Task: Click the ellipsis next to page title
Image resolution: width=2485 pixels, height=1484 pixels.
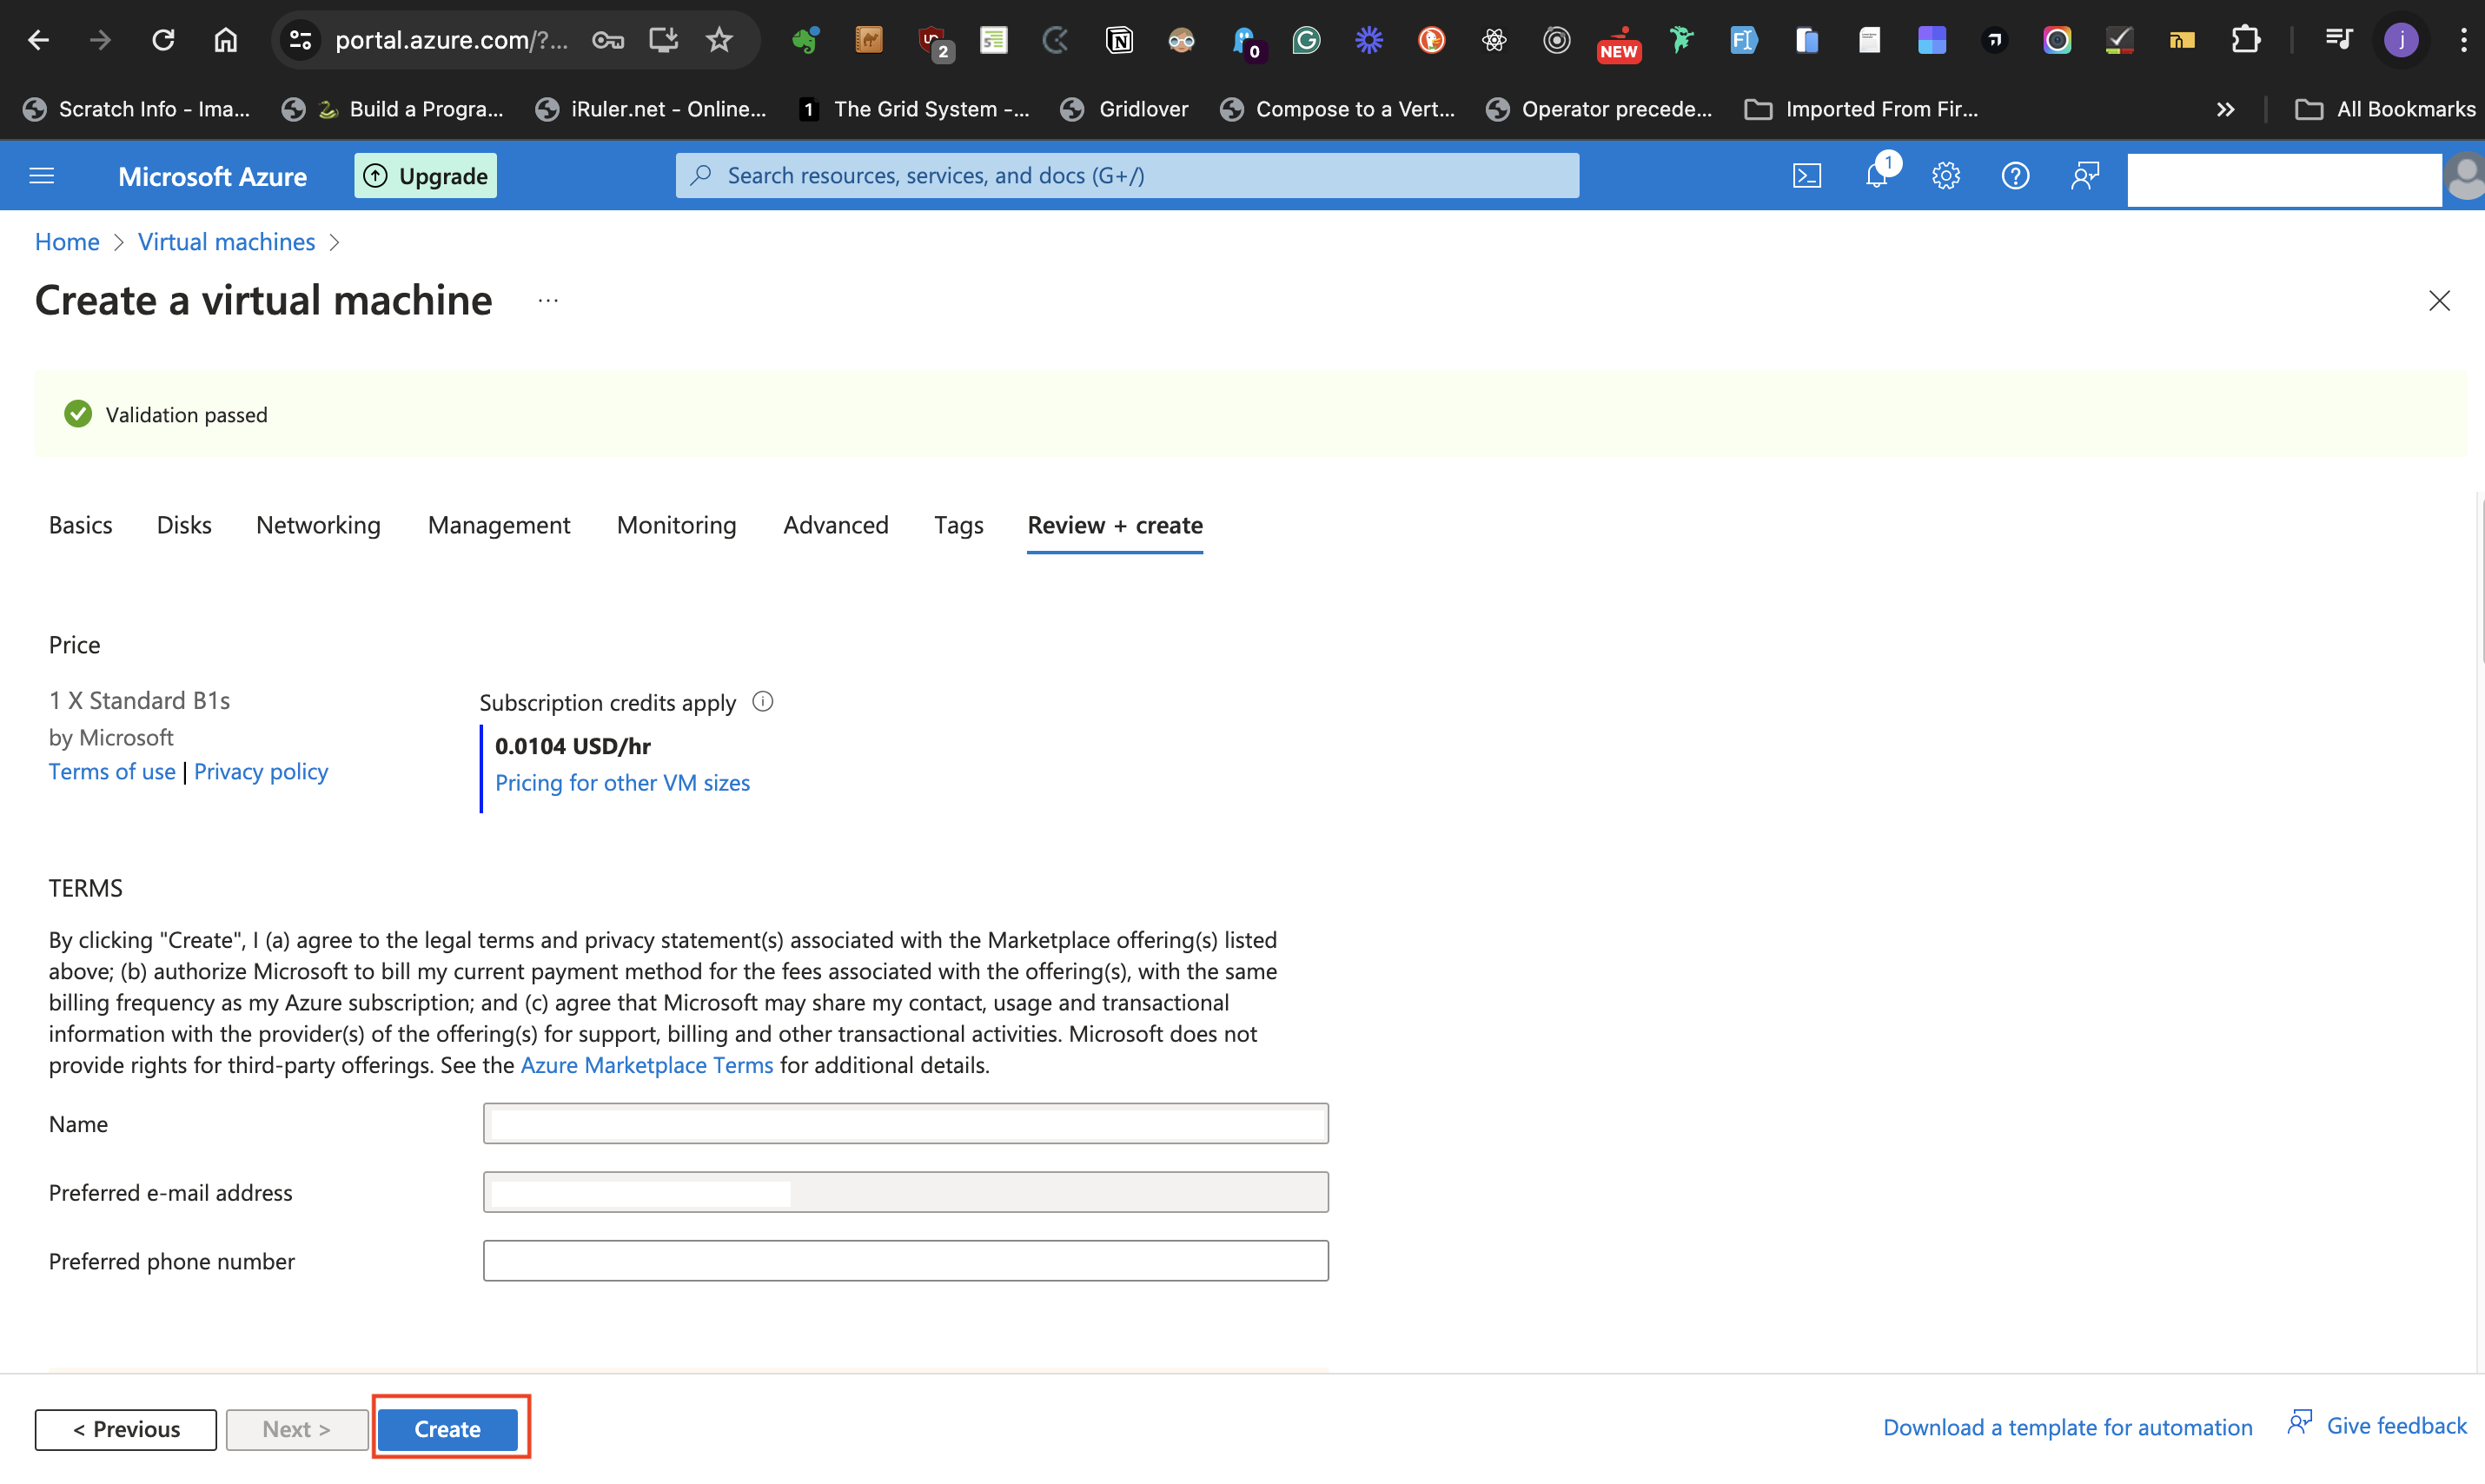Action: [x=548, y=300]
